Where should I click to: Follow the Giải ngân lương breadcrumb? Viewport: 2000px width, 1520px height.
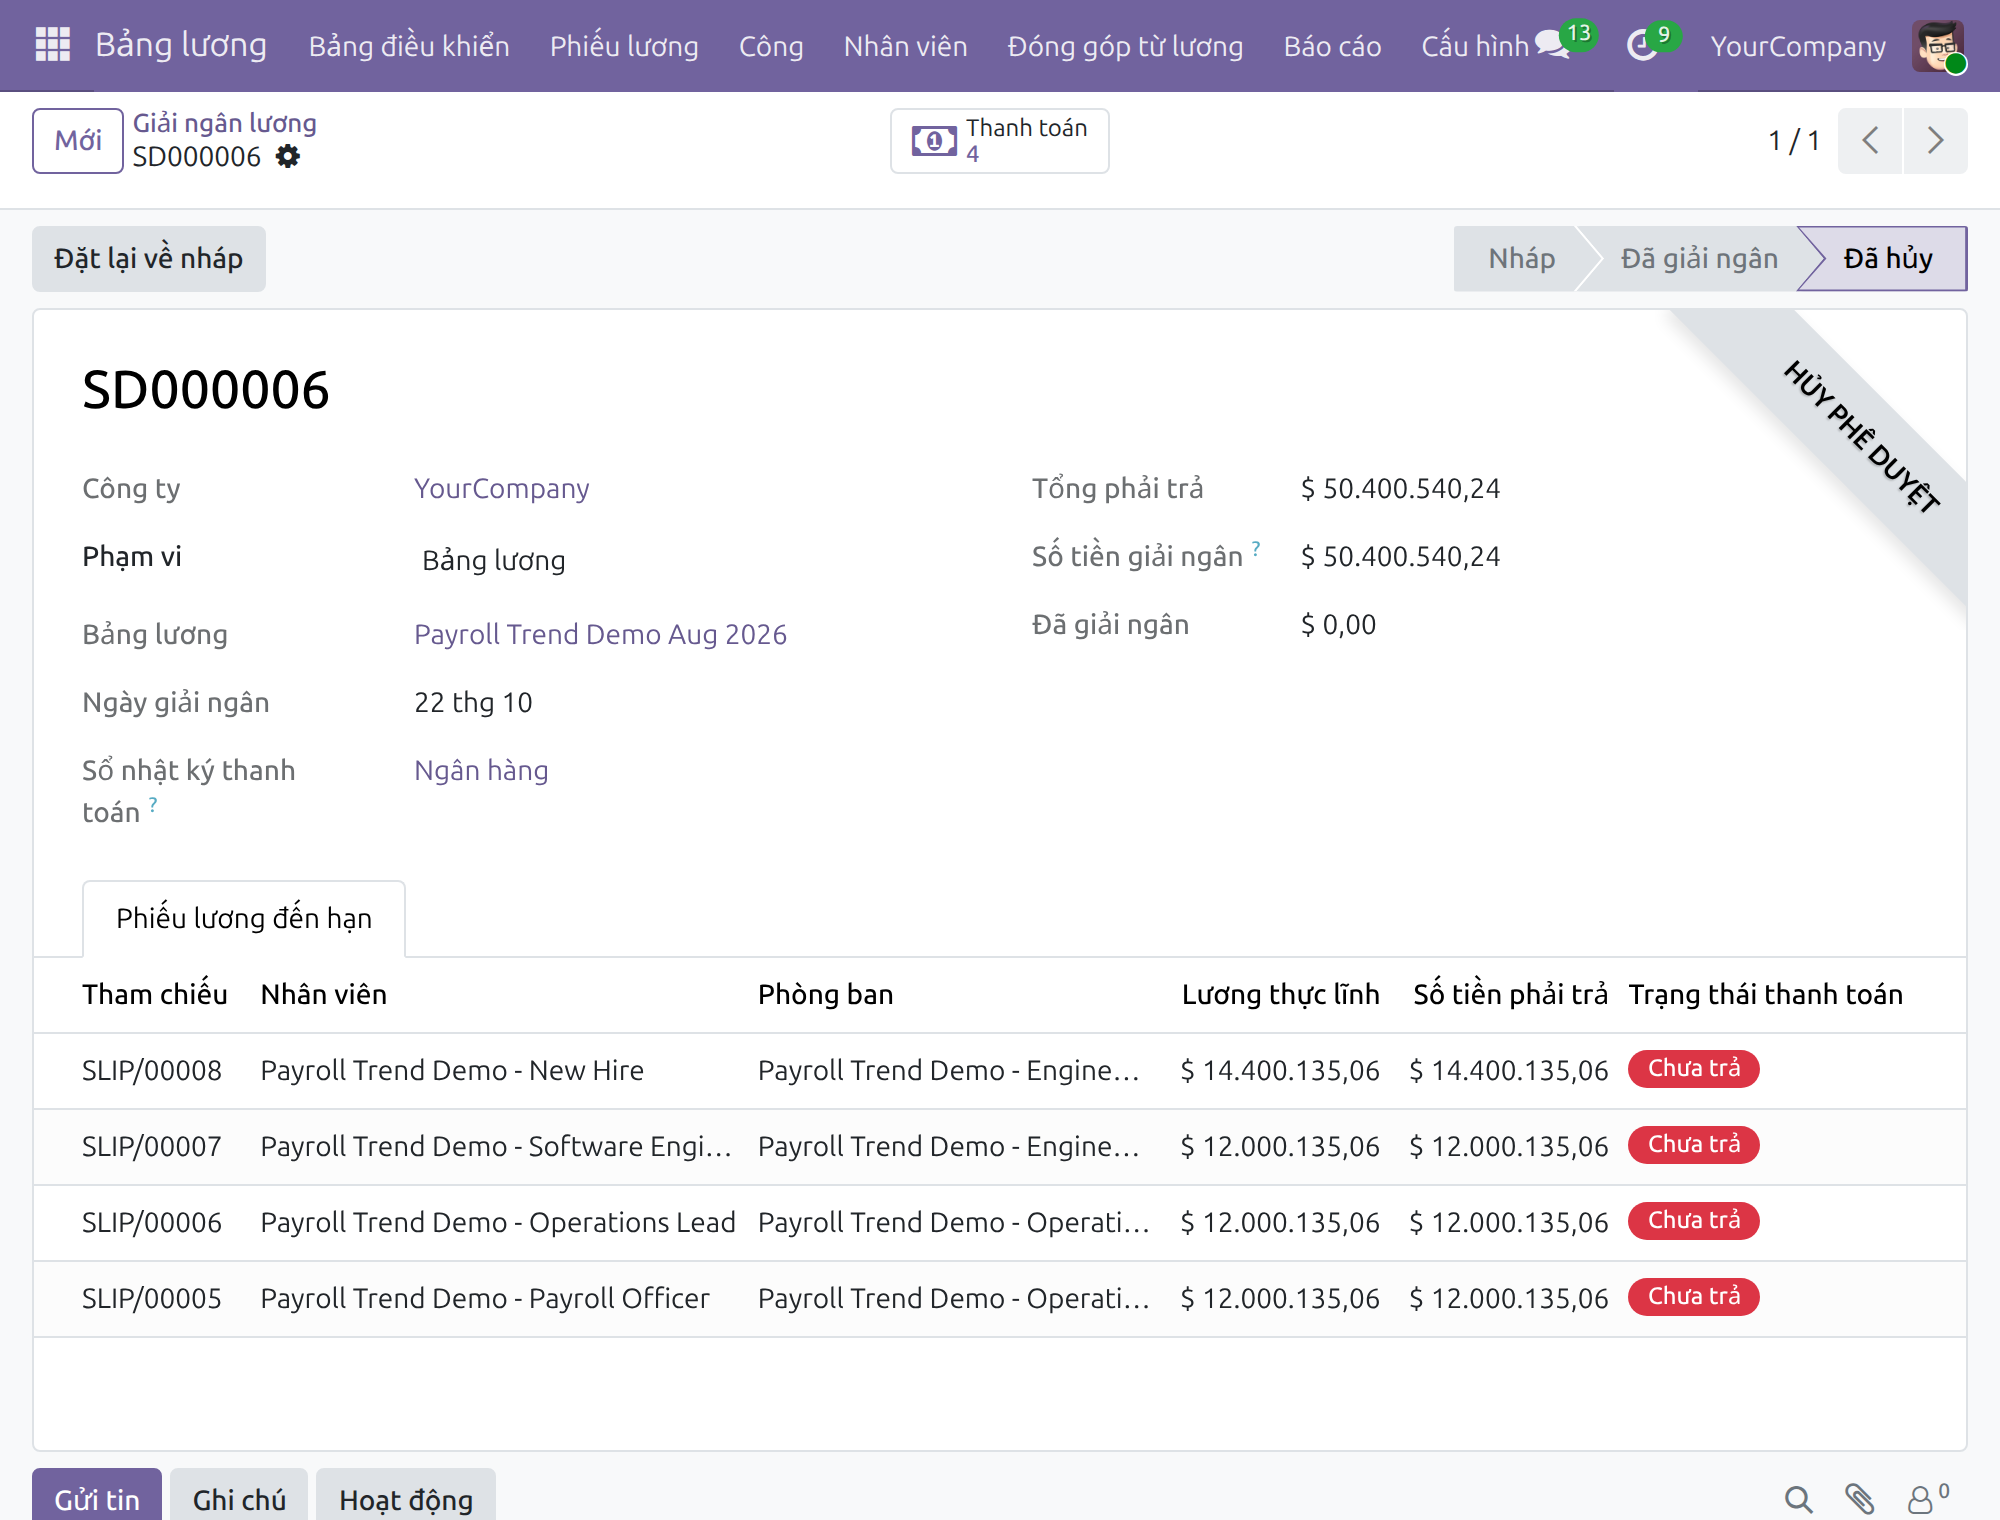click(x=225, y=123)
